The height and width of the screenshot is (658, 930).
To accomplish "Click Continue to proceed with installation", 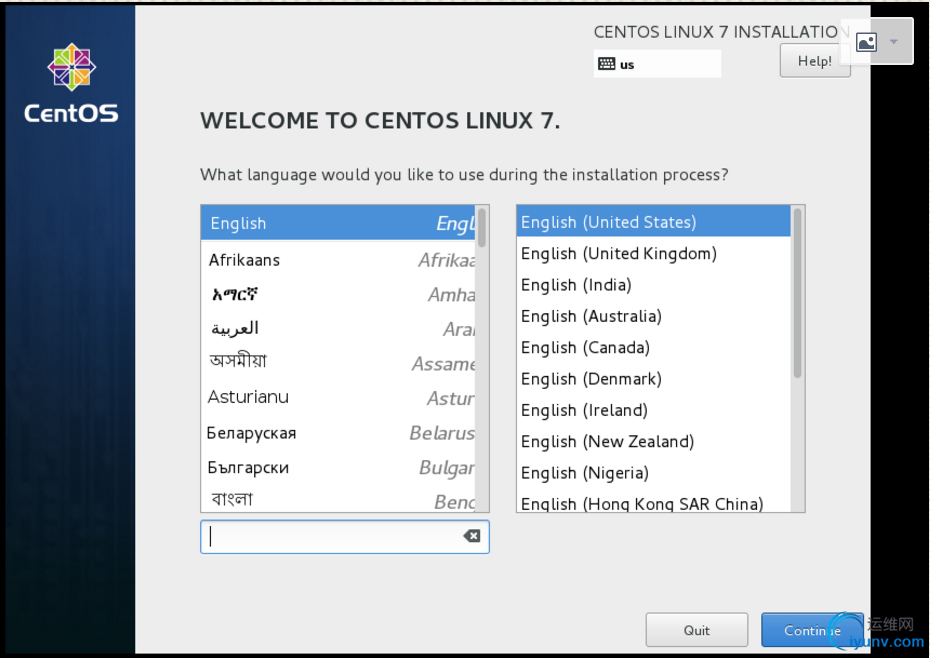I will 812,630.
